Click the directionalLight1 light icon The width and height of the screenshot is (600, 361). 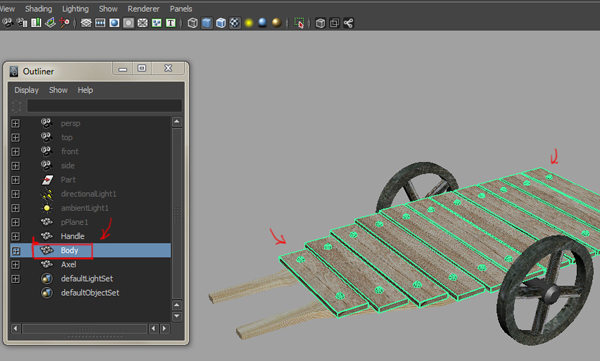pos(47,194)
